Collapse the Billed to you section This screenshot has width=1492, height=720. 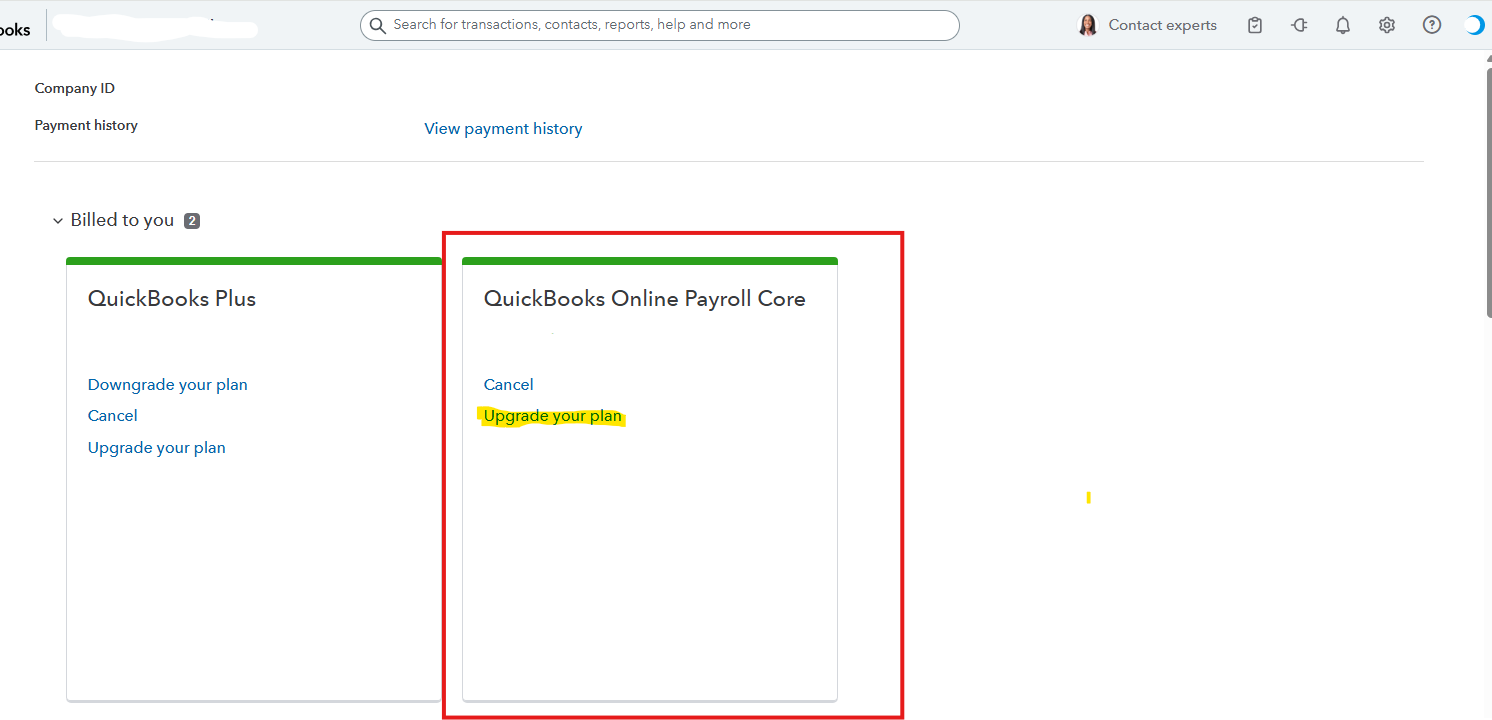tap(58, 220)
